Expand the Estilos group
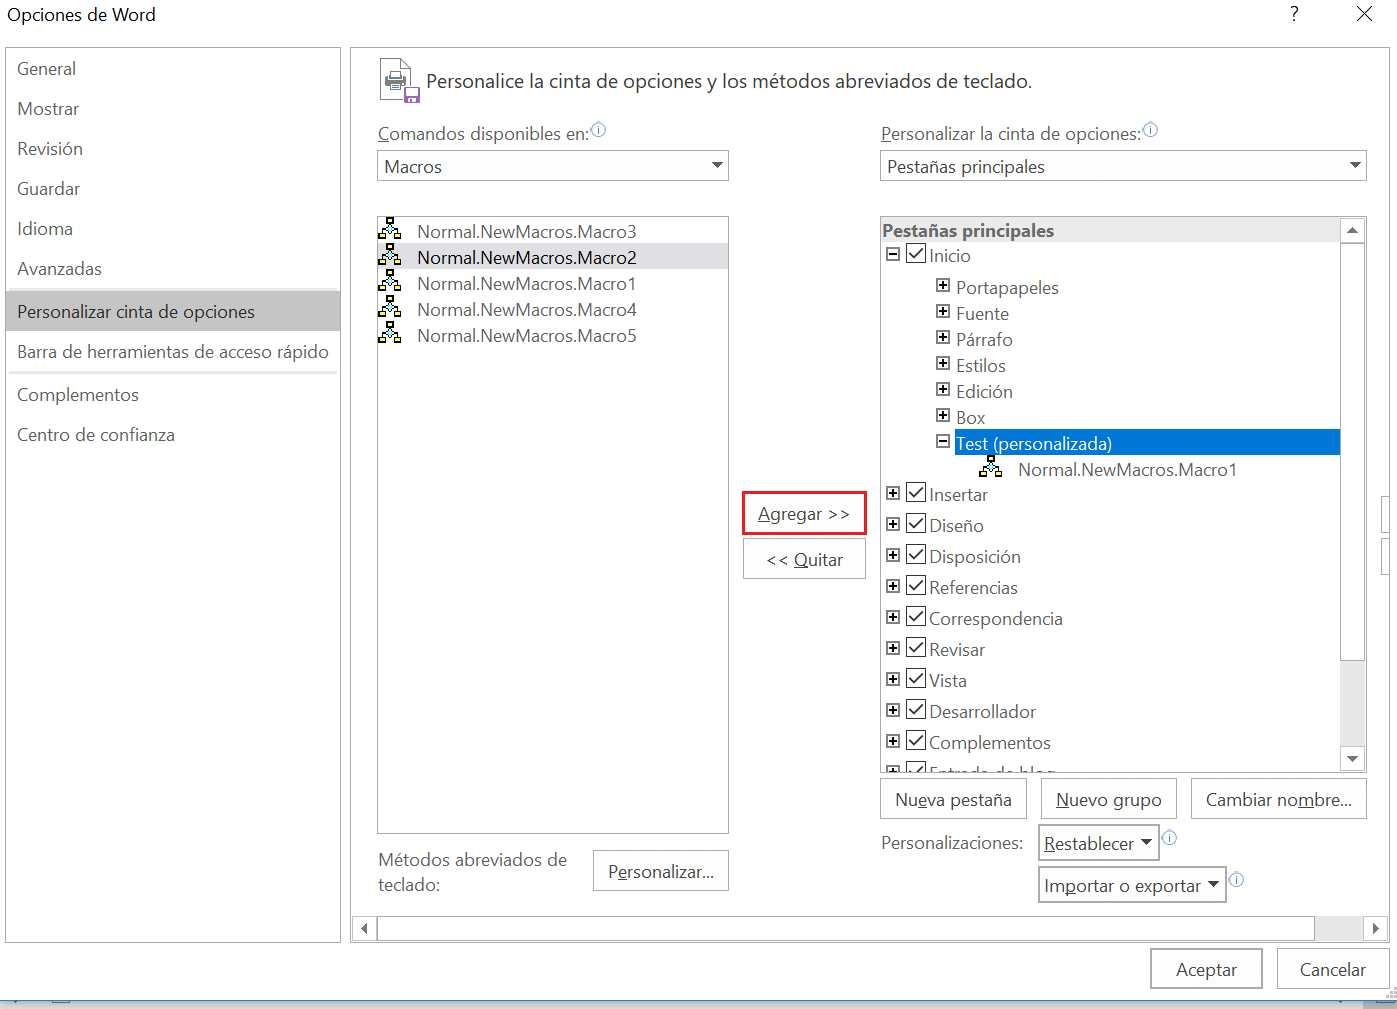The image size is (1397, 1009). 943,363
